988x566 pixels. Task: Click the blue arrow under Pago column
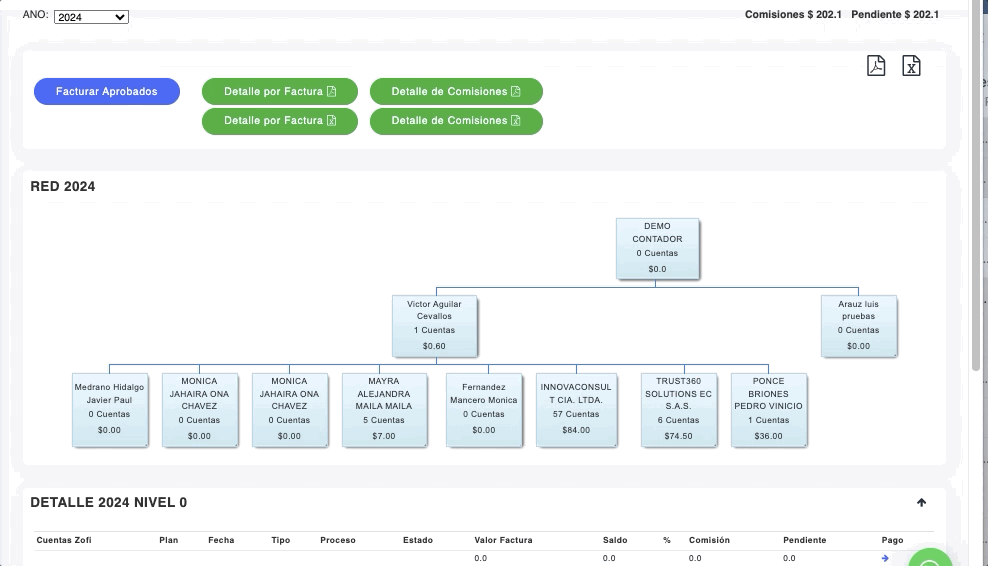pyautogui.click(x=885, y=558)
